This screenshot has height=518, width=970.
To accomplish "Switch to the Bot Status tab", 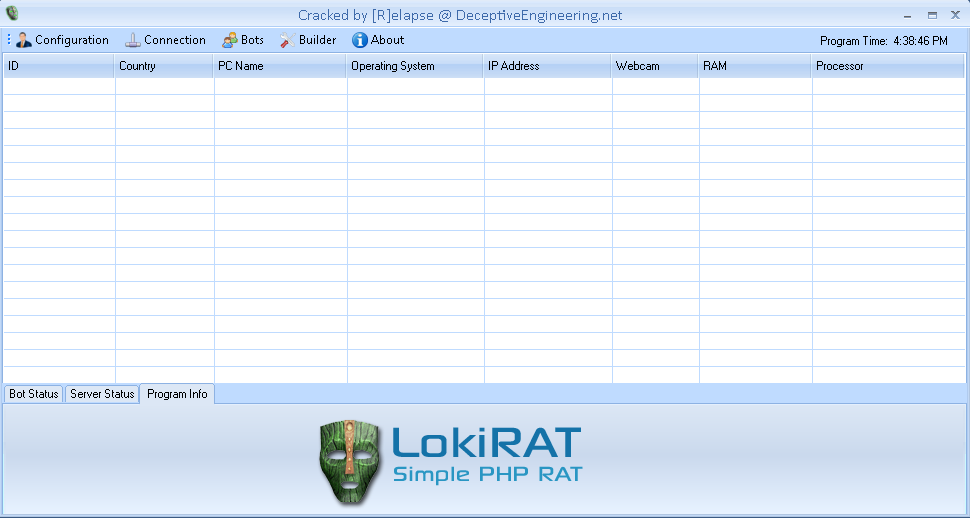I will click(34, 394).
